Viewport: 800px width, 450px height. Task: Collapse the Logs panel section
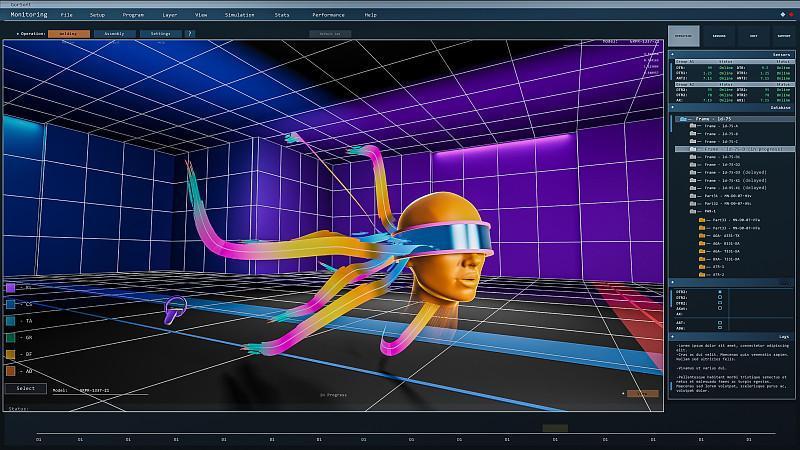(x=672, y=337)
